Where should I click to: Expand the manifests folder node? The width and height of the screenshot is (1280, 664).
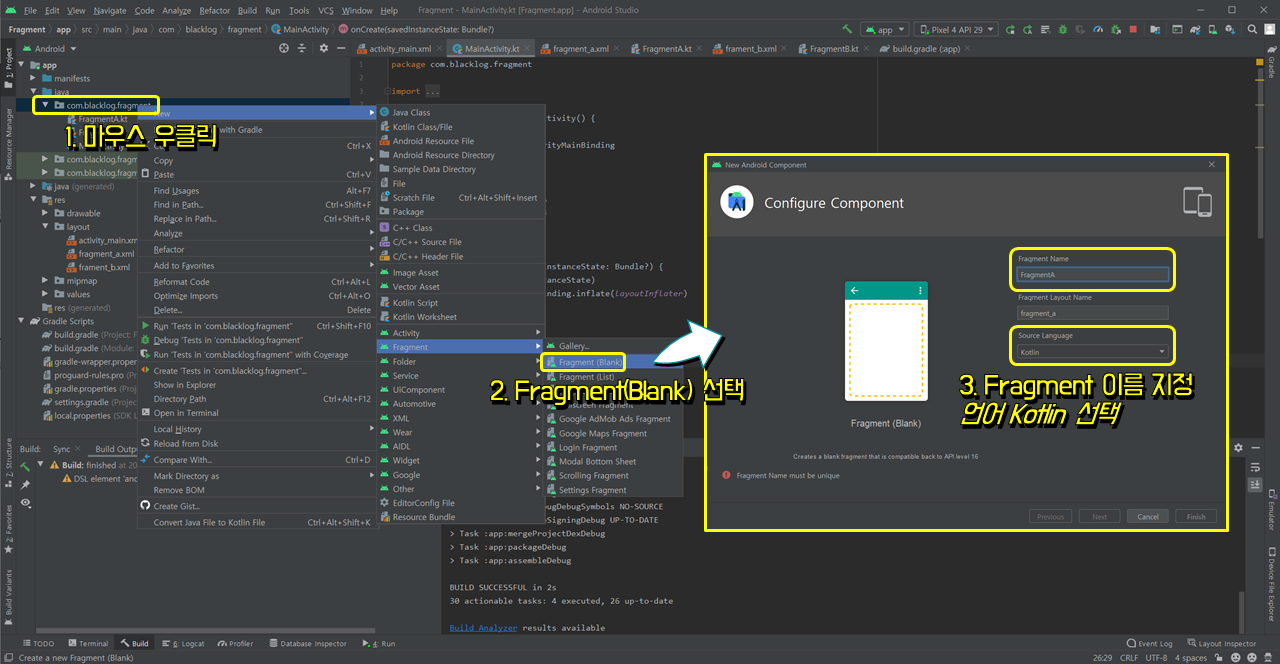(x=33, y=78)
